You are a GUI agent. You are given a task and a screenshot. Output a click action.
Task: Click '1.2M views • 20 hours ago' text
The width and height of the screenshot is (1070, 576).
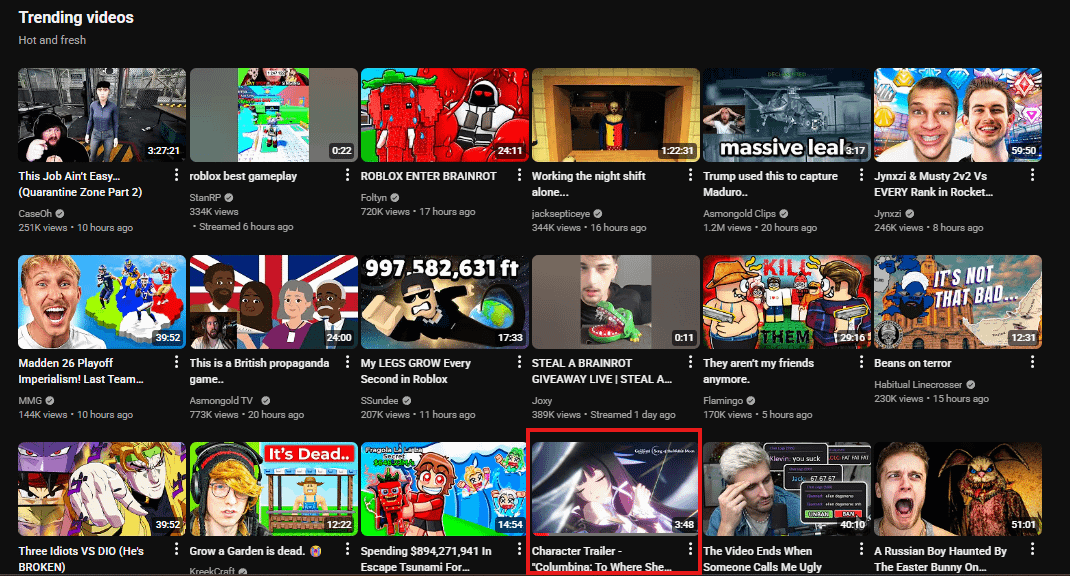(x=760, y=228)
